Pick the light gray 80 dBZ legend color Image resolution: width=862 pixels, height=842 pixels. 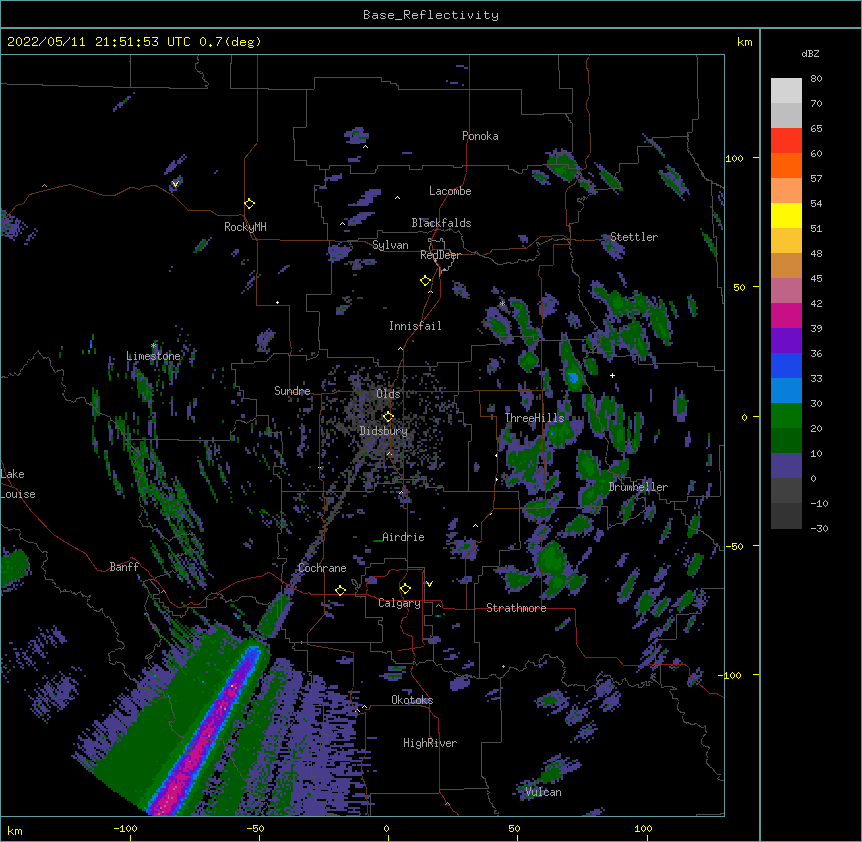point(786,90)
